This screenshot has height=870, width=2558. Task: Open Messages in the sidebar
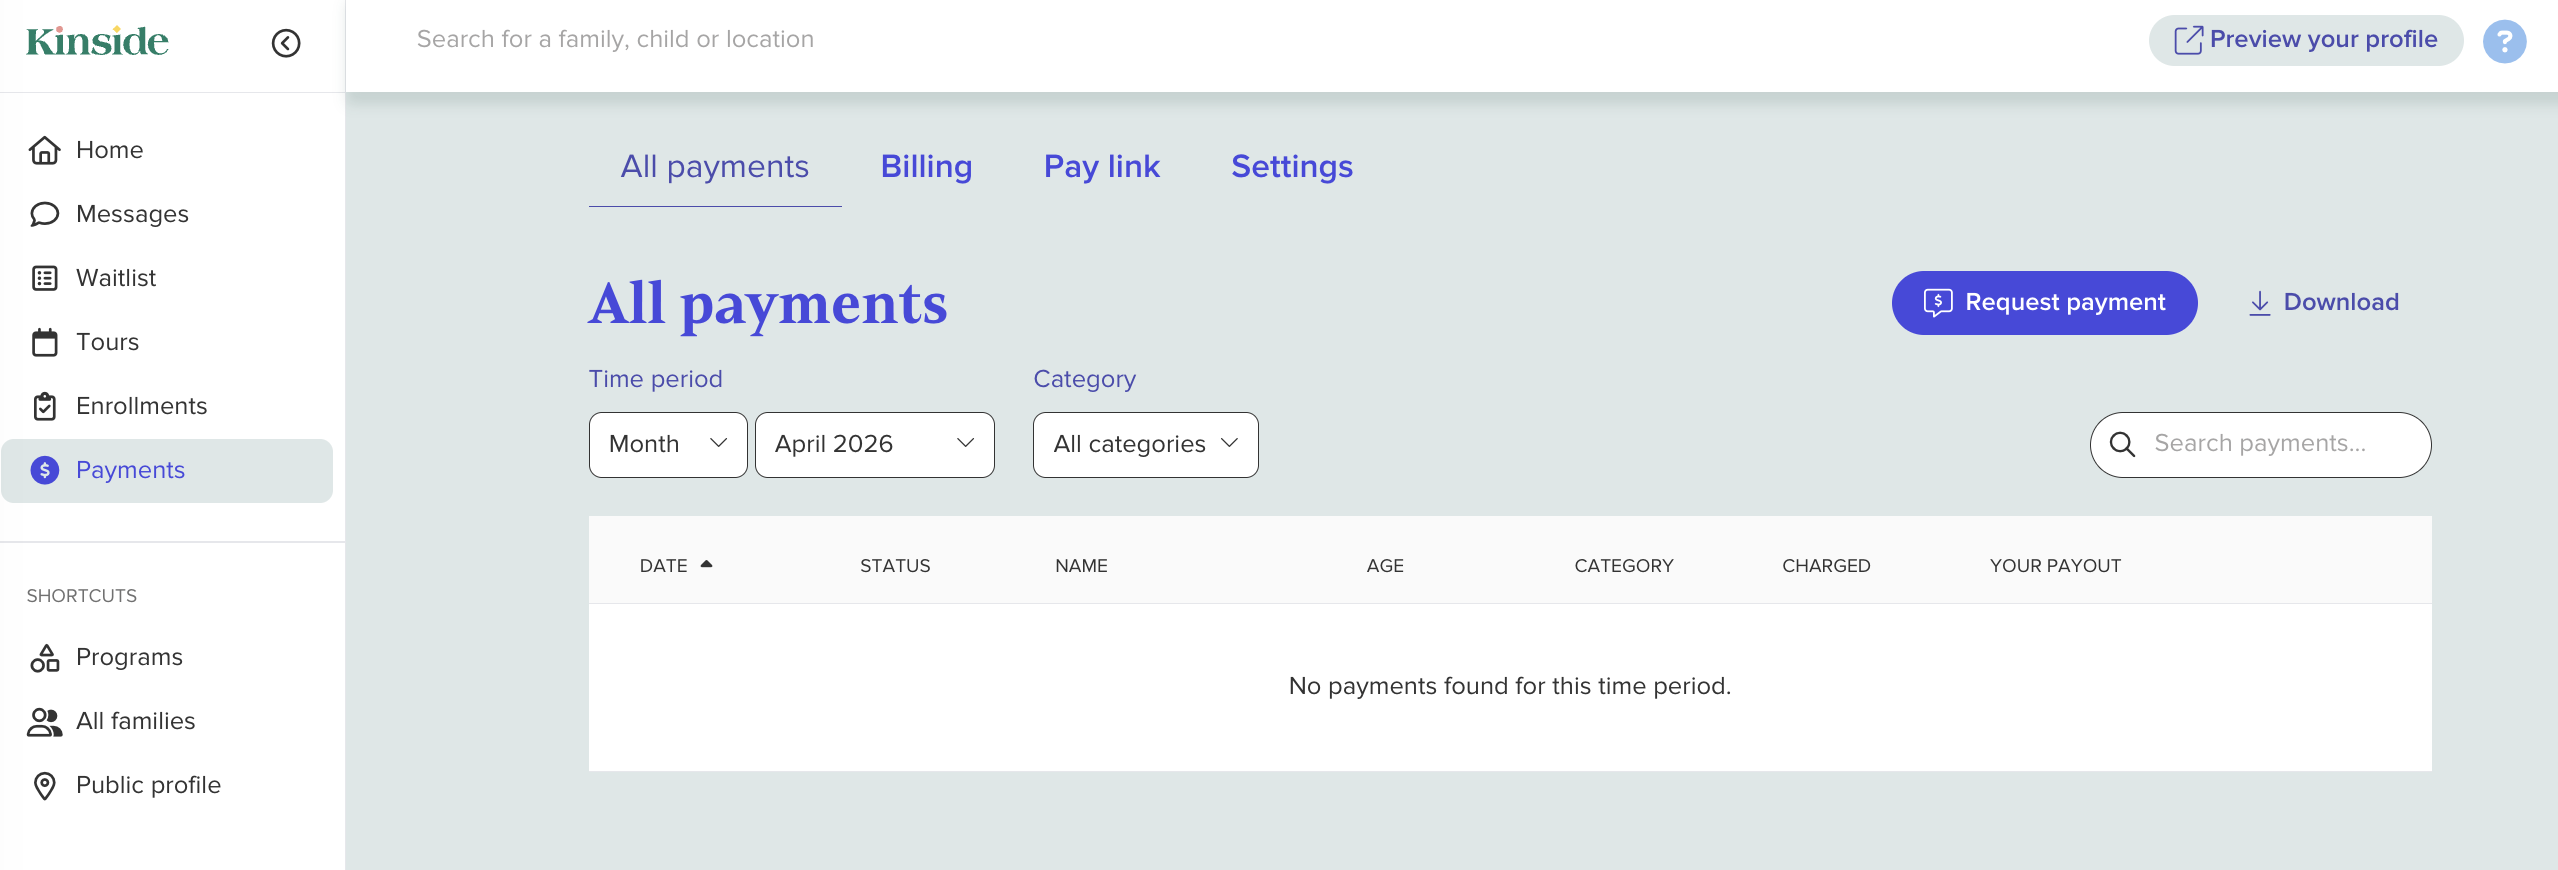(x=167, y=214)
